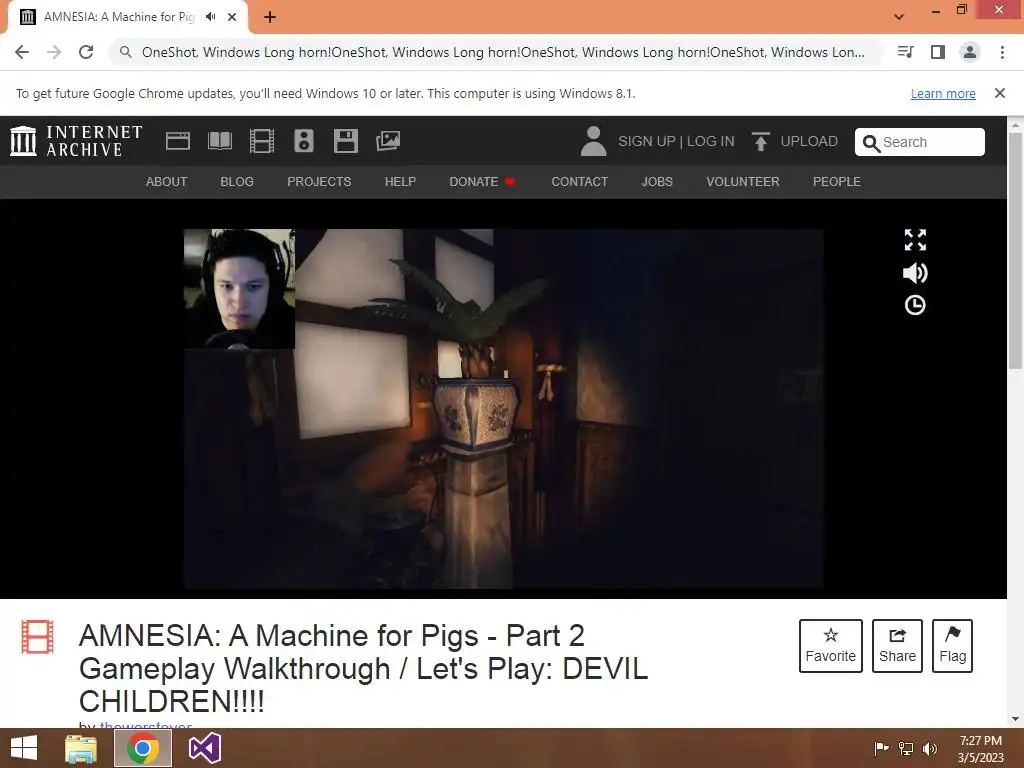Reload the page

(x=86, y=52)
